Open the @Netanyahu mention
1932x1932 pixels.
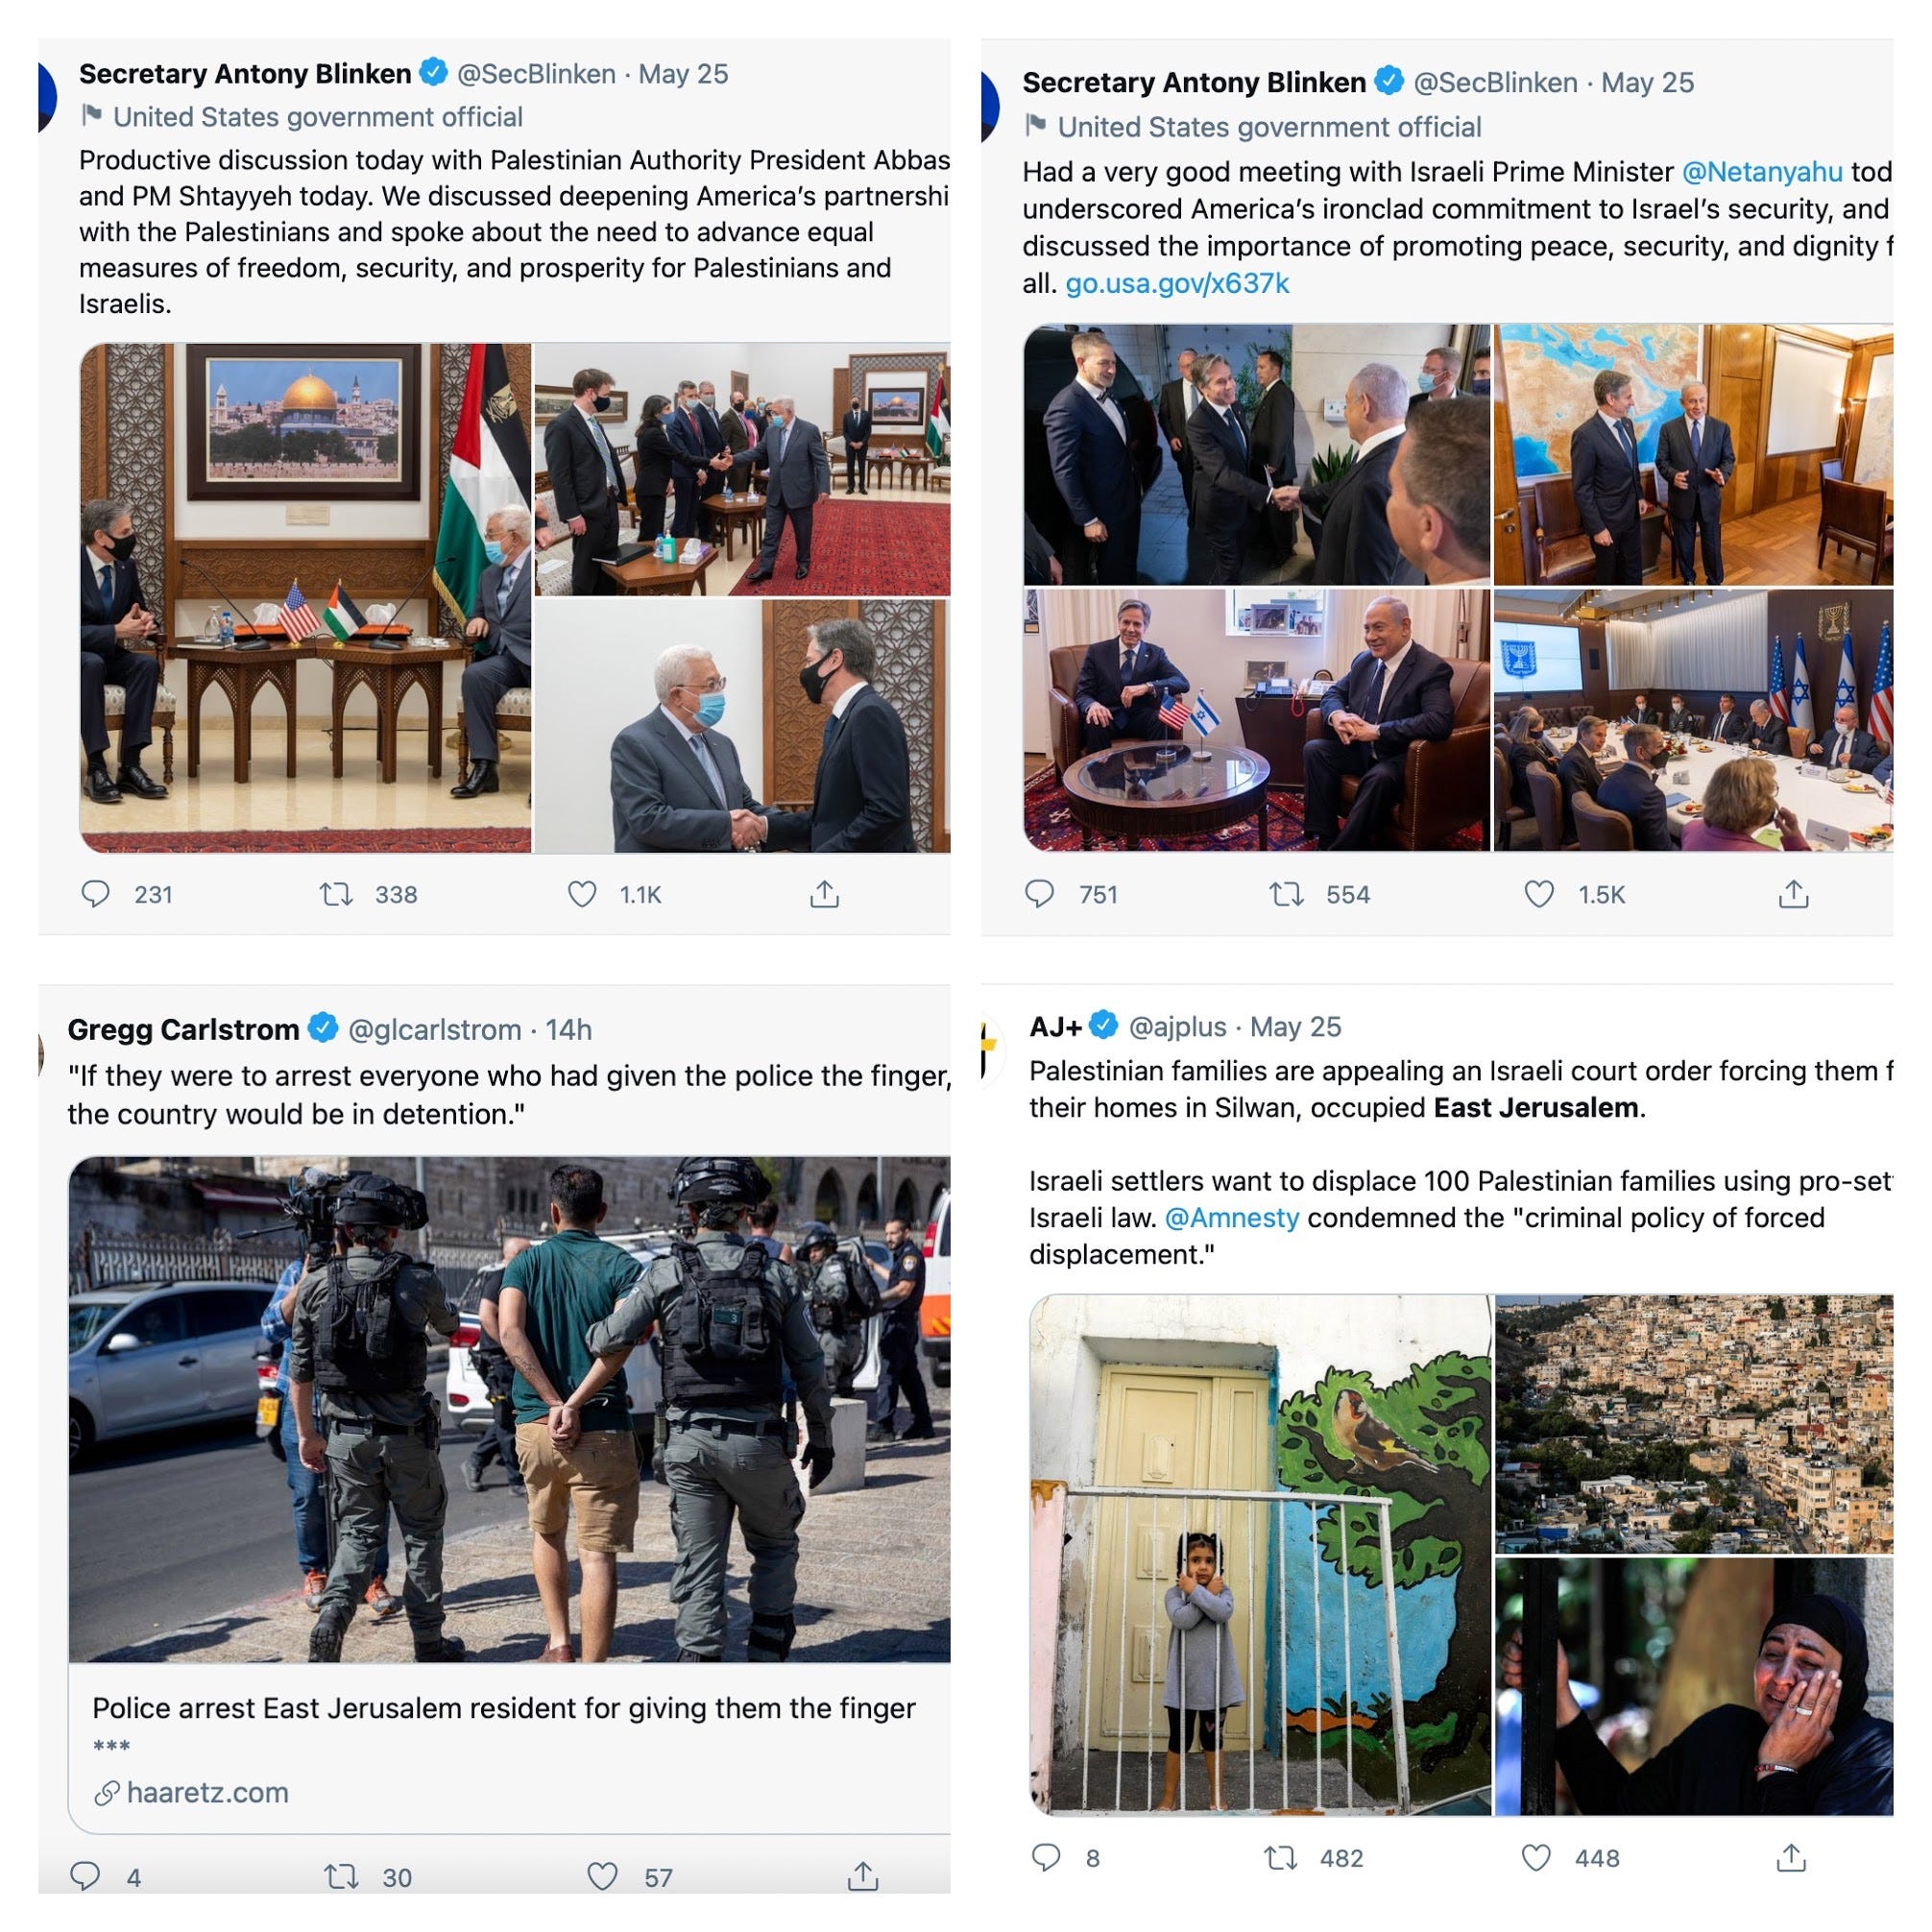pyautogui.click(x=1762, y=172)
